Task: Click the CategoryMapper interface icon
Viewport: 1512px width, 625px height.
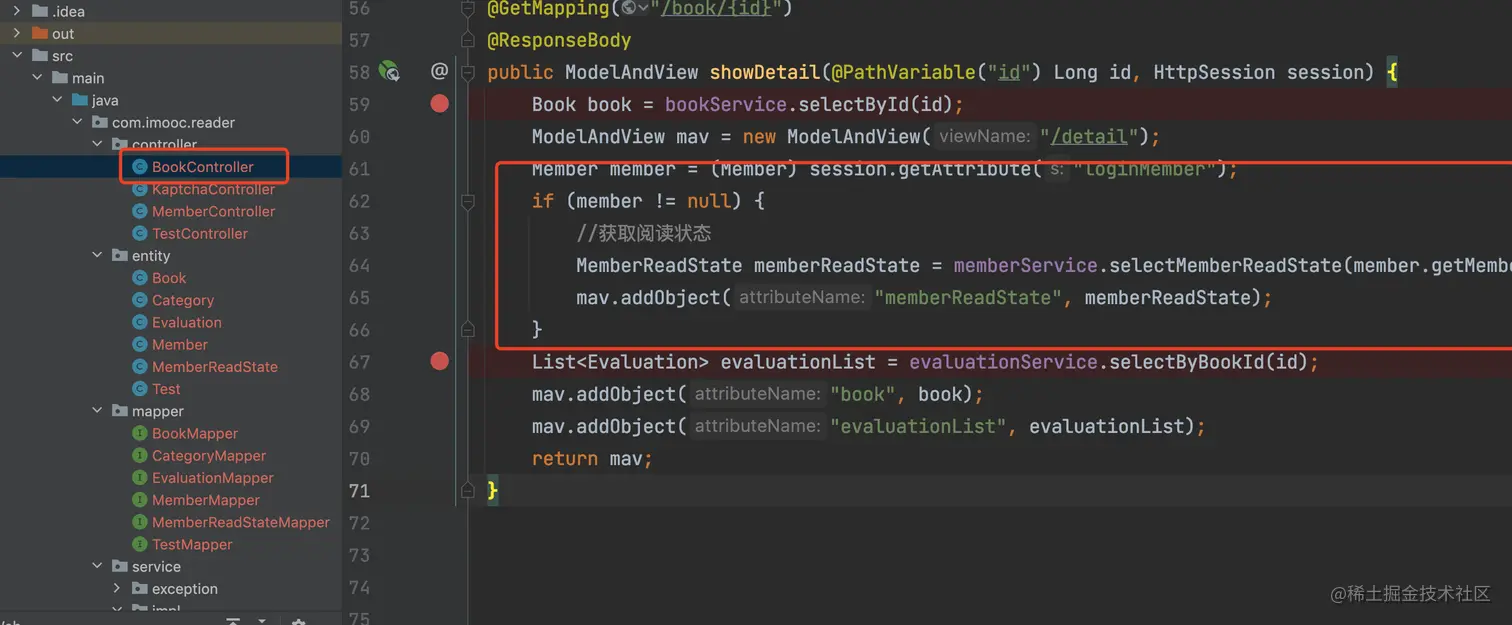Action: coord(140,455)
